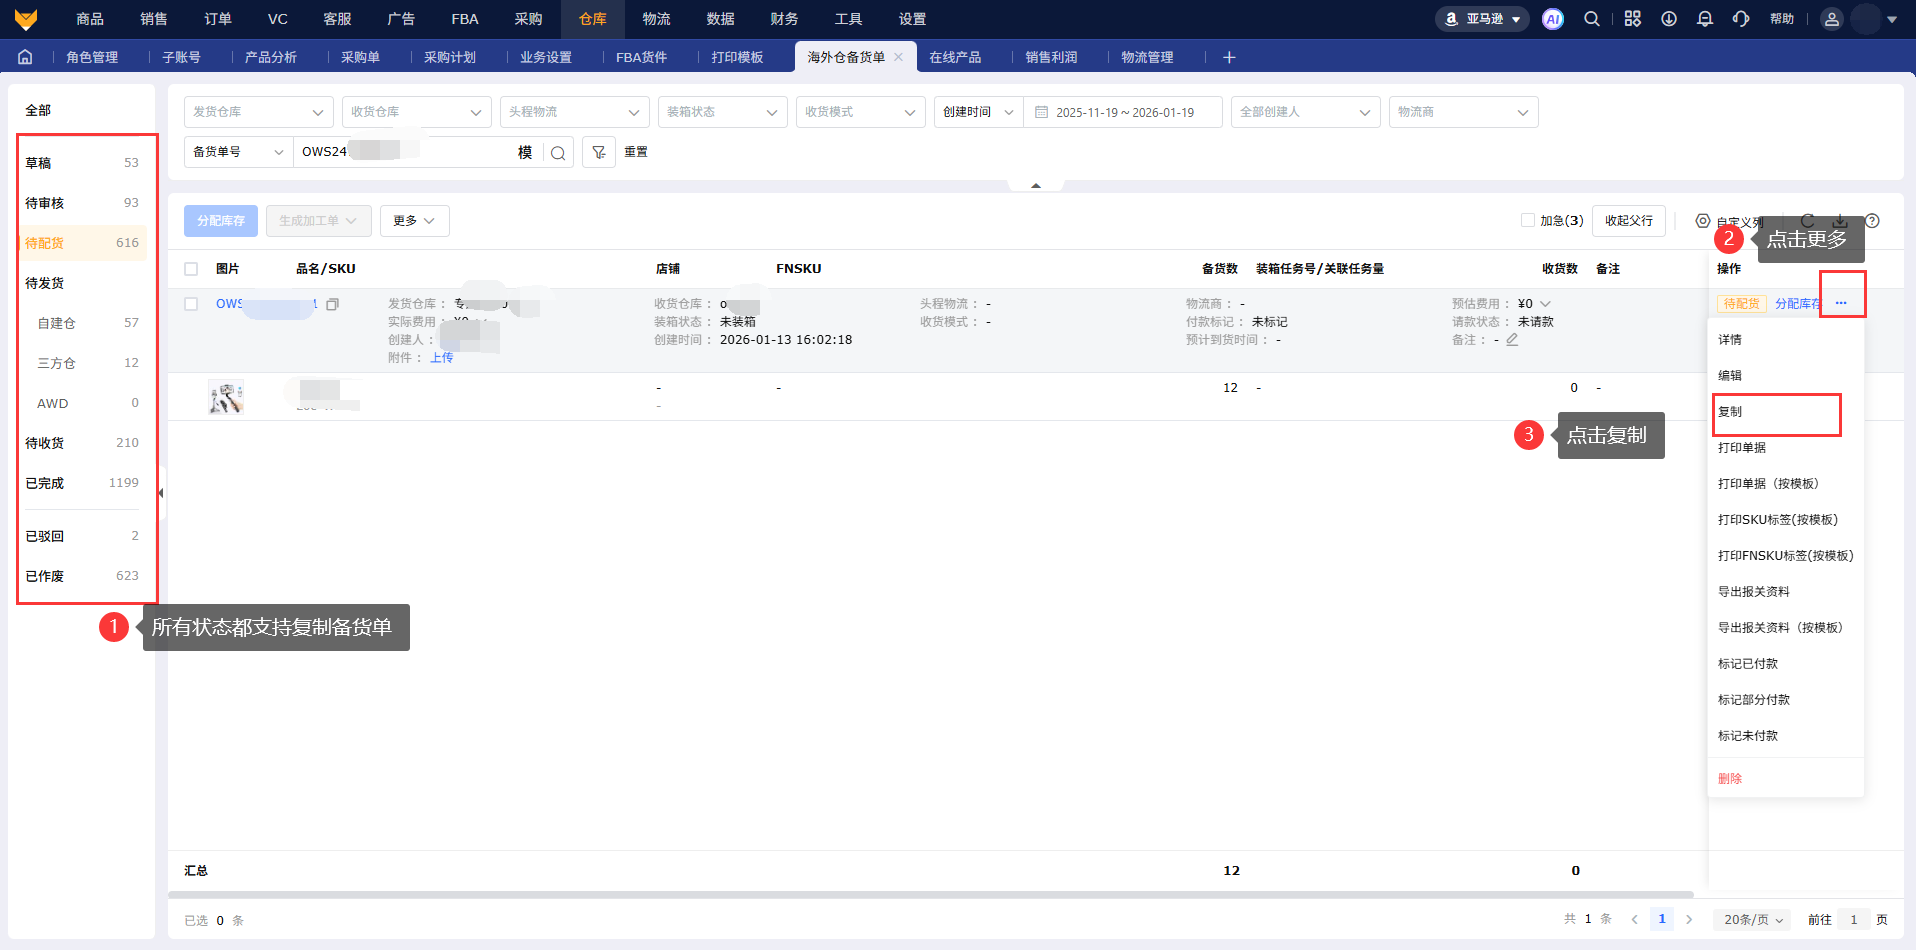Click the help question mark icon above table

coord(1872,221)
